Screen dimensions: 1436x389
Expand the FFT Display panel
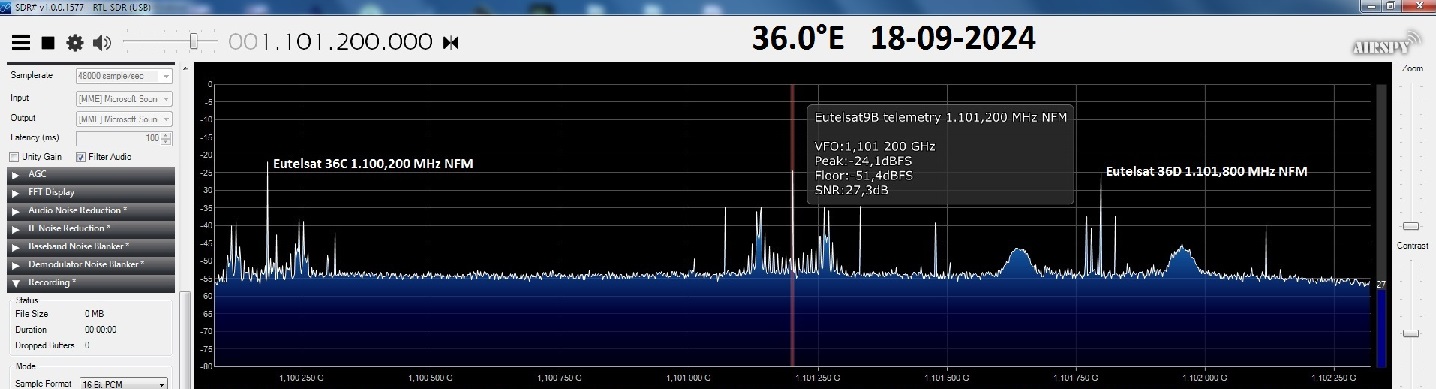click(x=91, y=192)
